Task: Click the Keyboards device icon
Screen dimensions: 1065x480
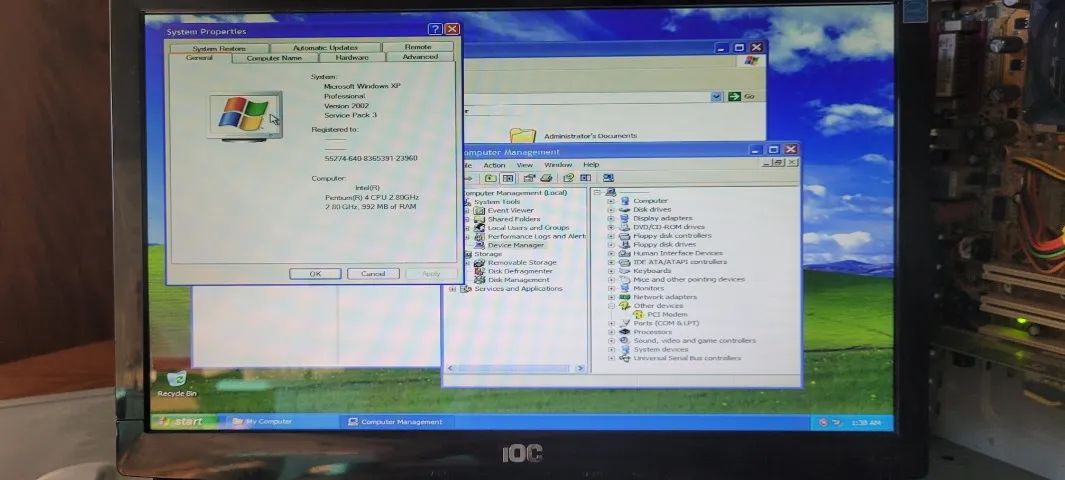Action: coord(624,271)
